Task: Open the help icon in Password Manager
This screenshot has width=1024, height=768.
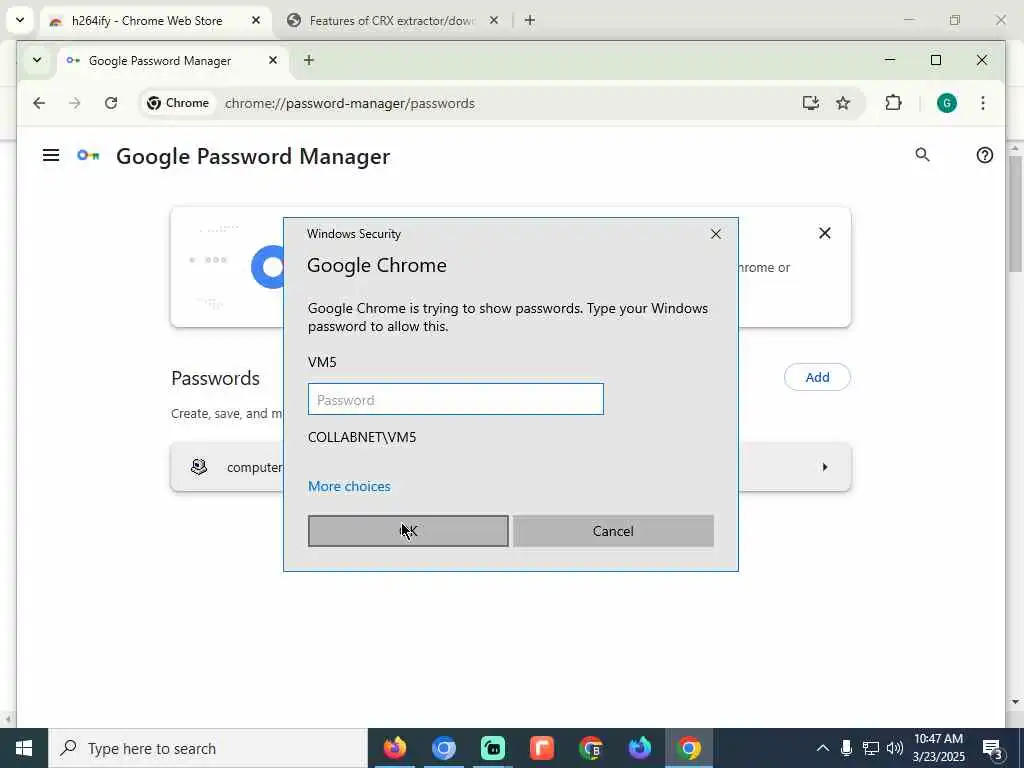Action: 984,155
